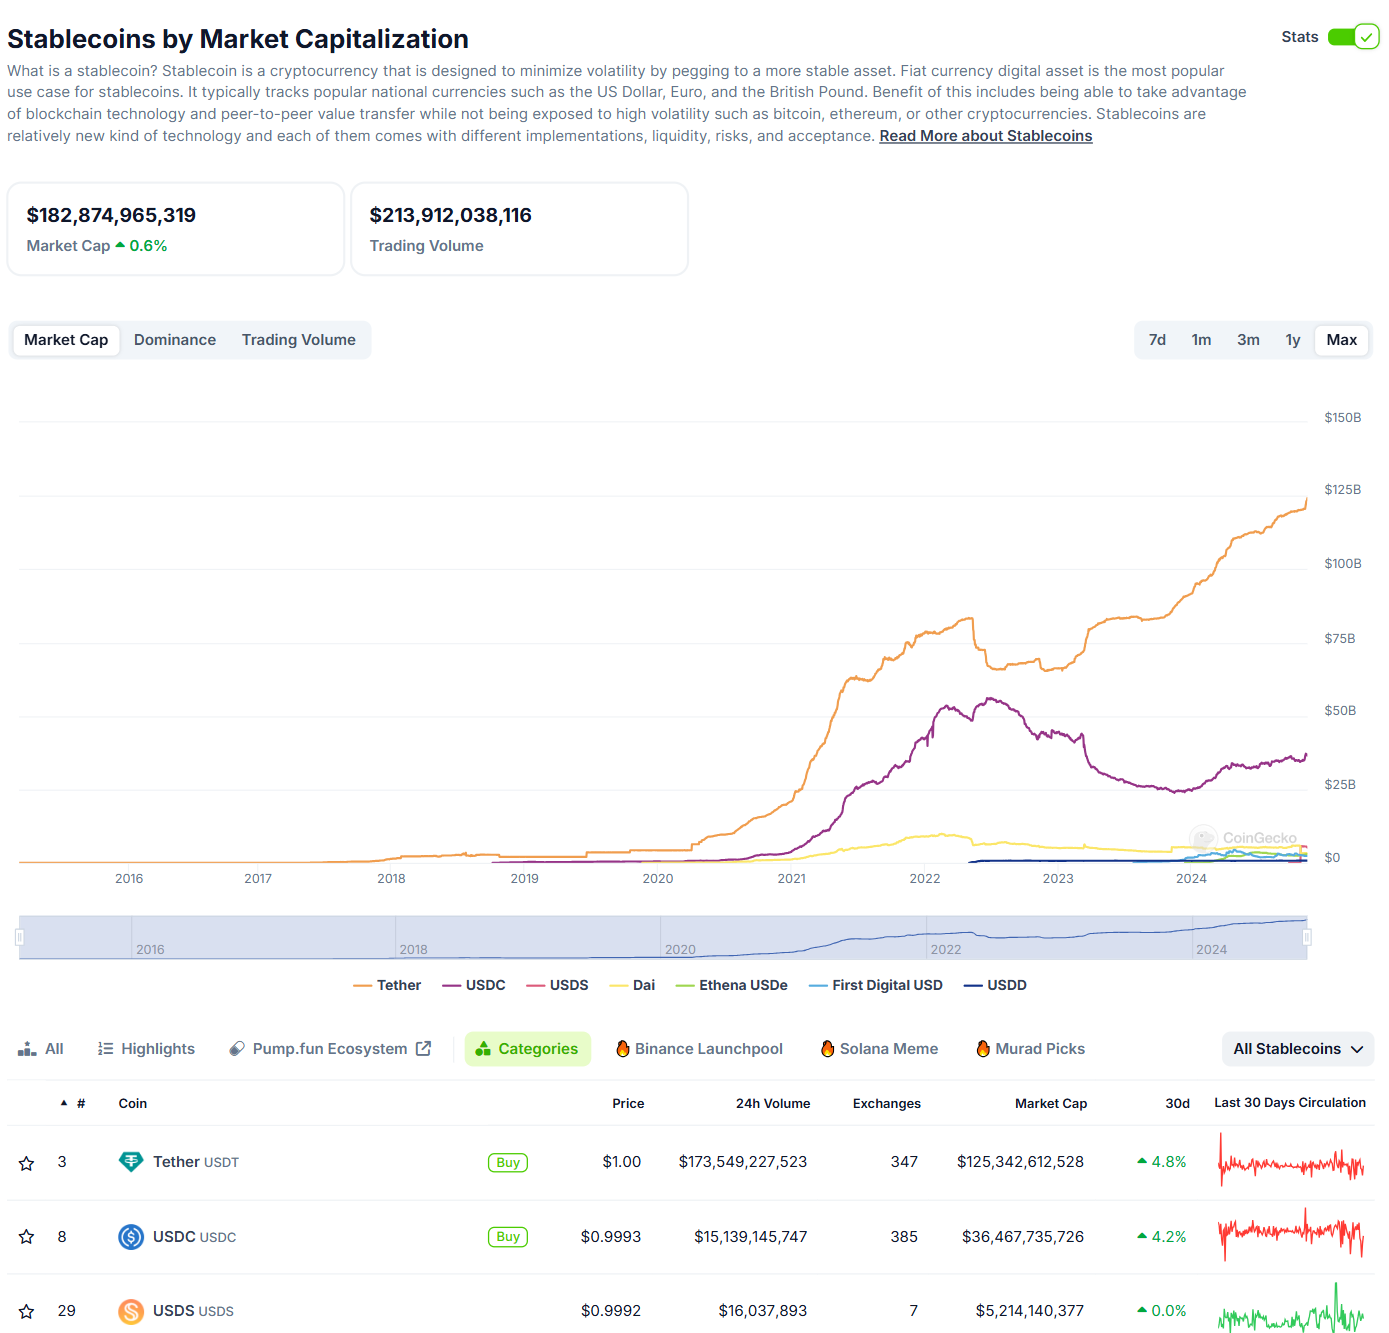View USDC 30-day circulation sparkline
The image size is (1389, 1333).
click(1291, 1235)
